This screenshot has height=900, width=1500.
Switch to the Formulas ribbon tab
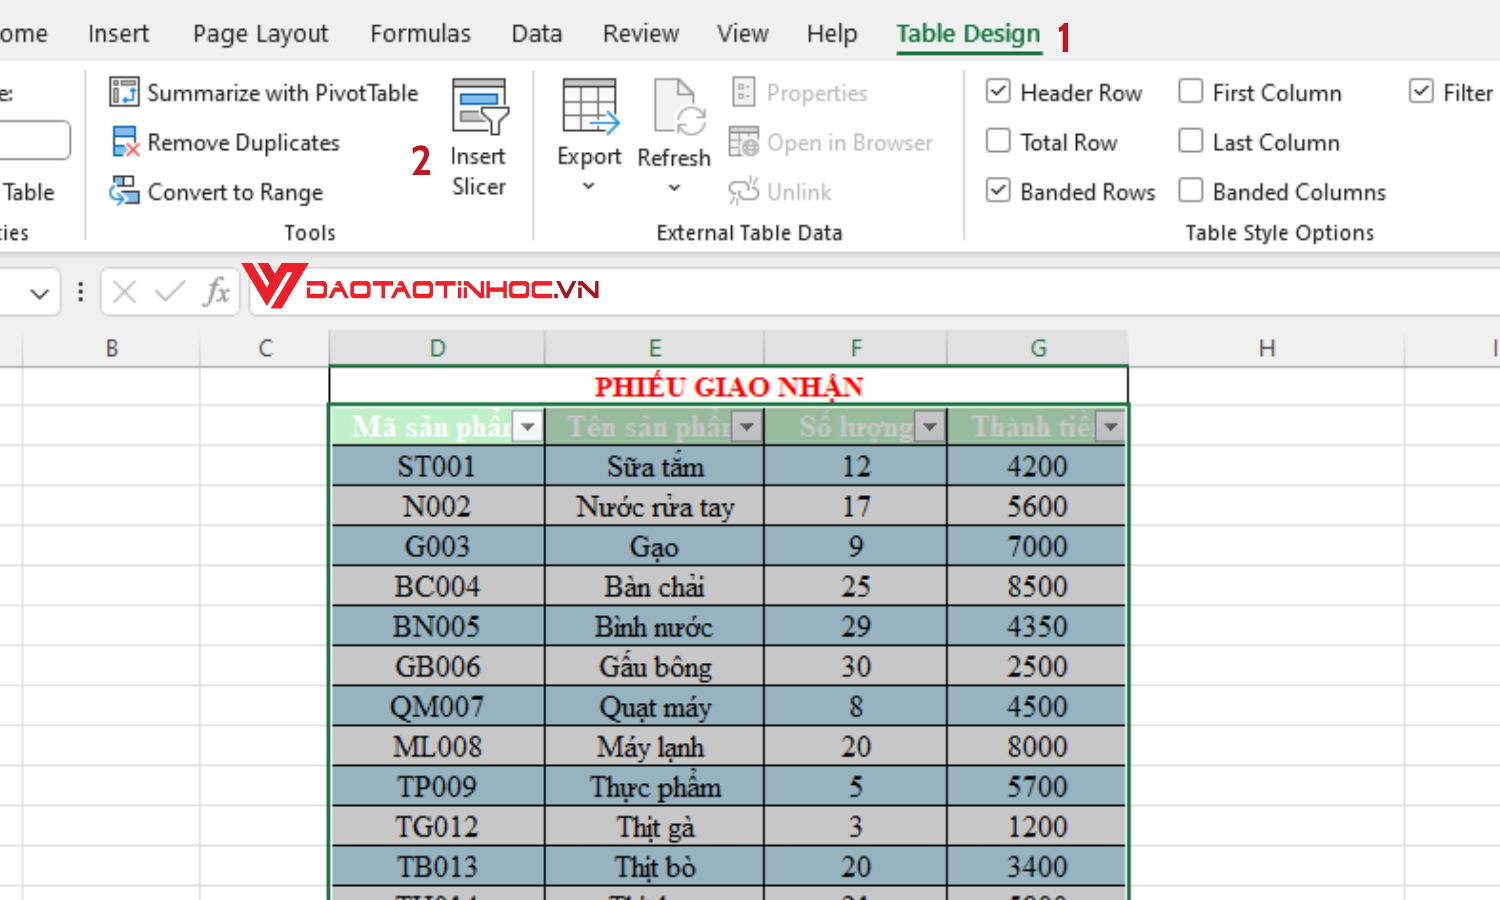pos(420,33)
